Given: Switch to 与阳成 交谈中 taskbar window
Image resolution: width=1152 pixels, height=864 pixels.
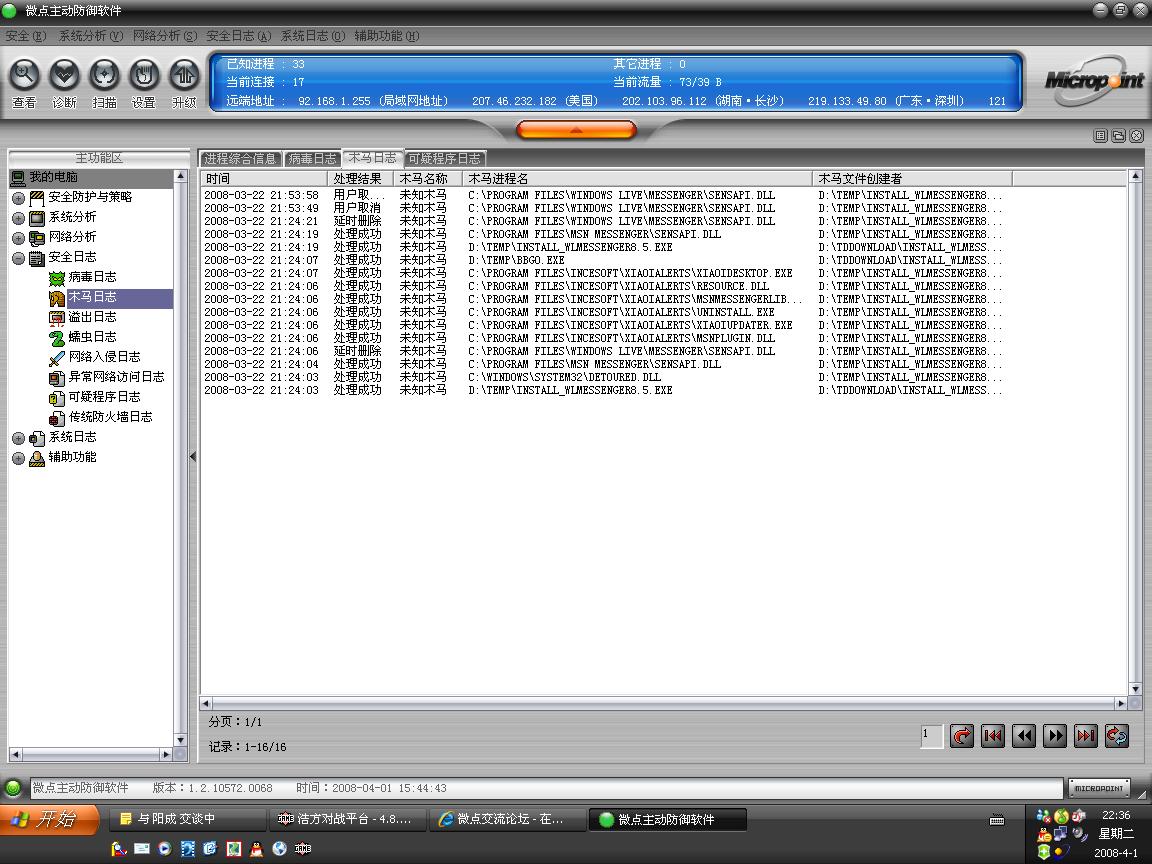Looking at the screenshot, I should [187, 819].
